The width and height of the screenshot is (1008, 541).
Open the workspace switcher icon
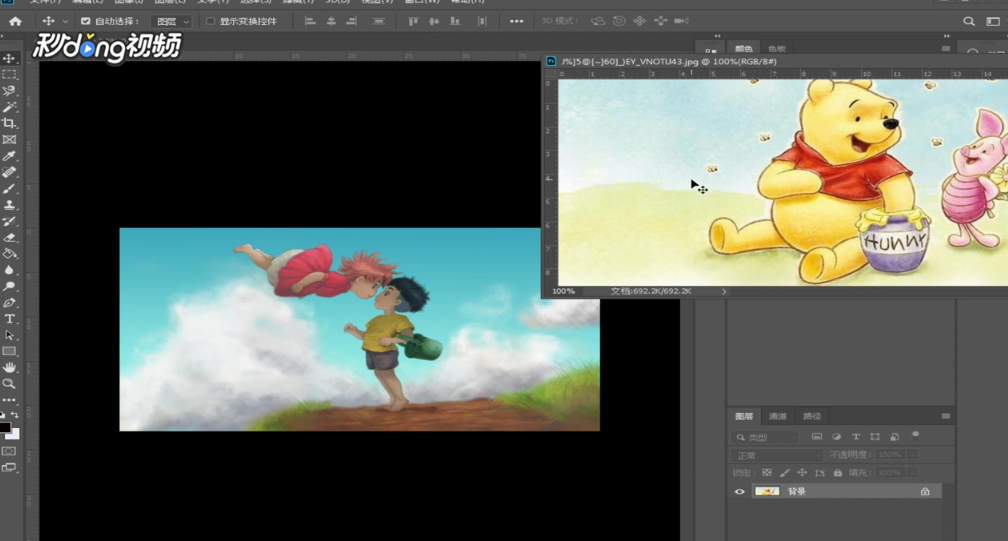pyautogui.click(x=993, y=21)
